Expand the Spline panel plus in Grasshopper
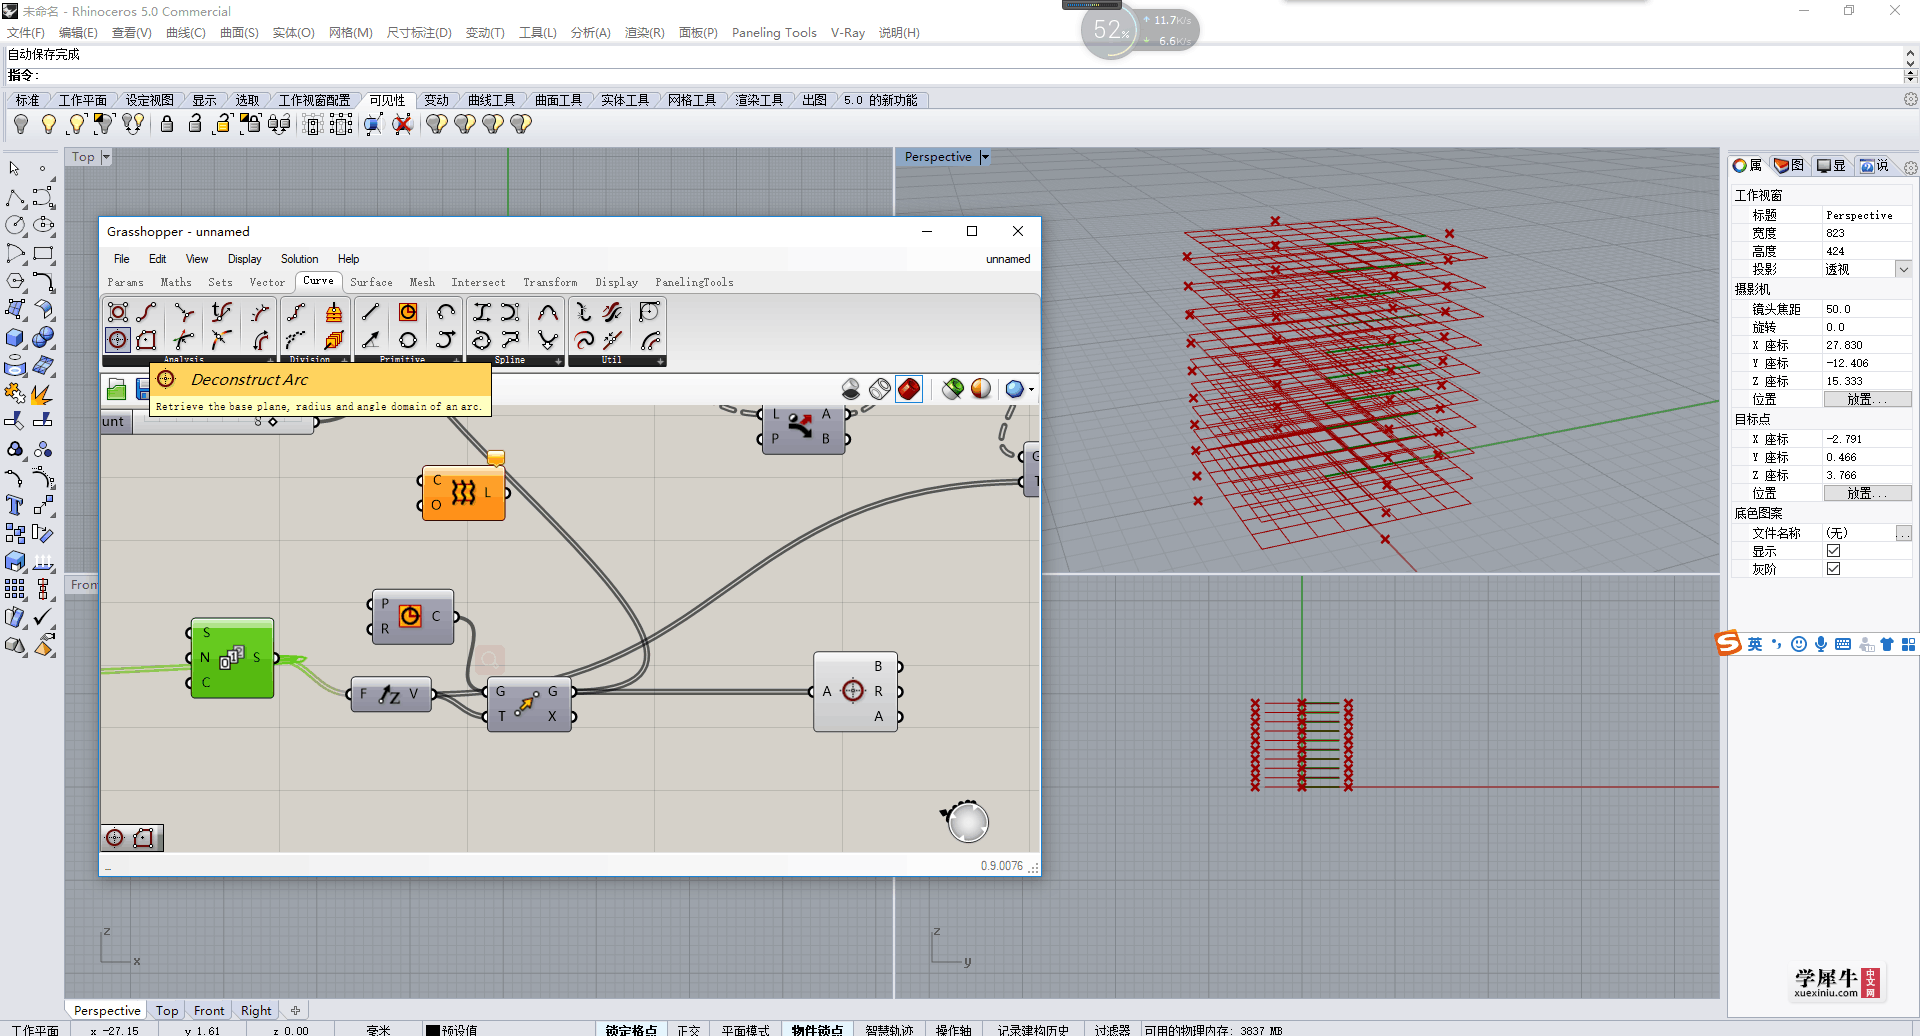Viewport: 1920px width, 1036px height. coord(558,360)
